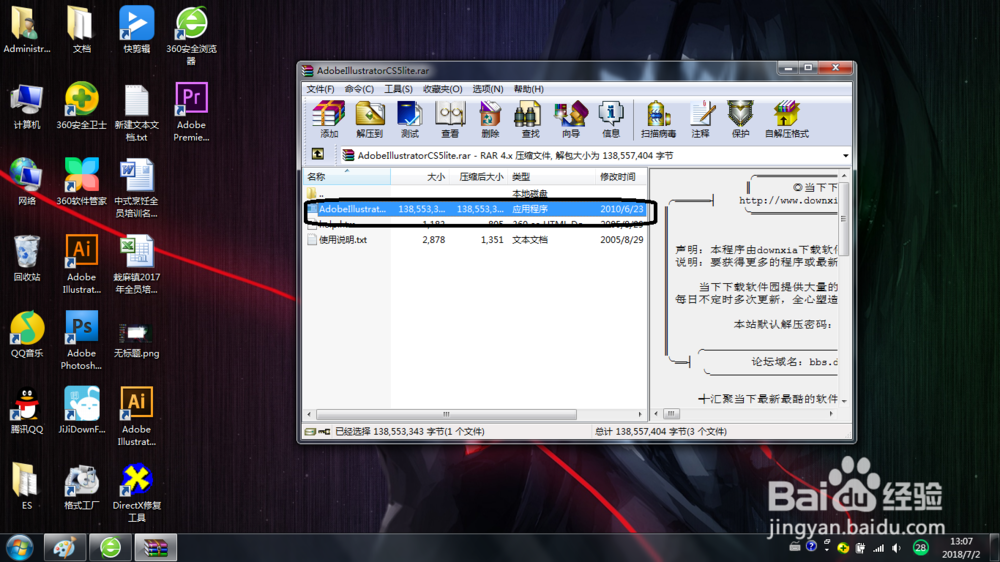This screenshot has height=562, width=1000.
Task: Launch Adobe Premiere desktop shortcut
Action: point(191,112)
